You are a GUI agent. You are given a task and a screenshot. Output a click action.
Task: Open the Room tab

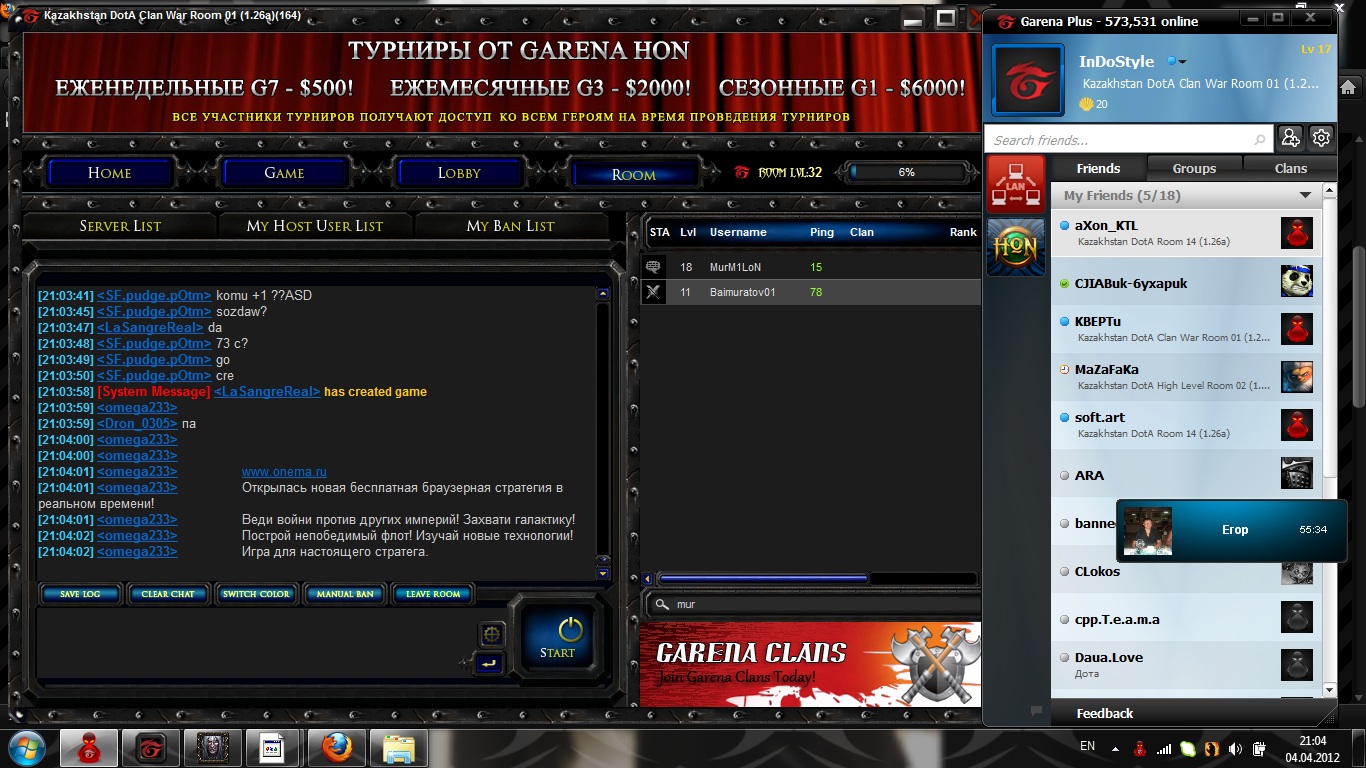click(634, 173)
